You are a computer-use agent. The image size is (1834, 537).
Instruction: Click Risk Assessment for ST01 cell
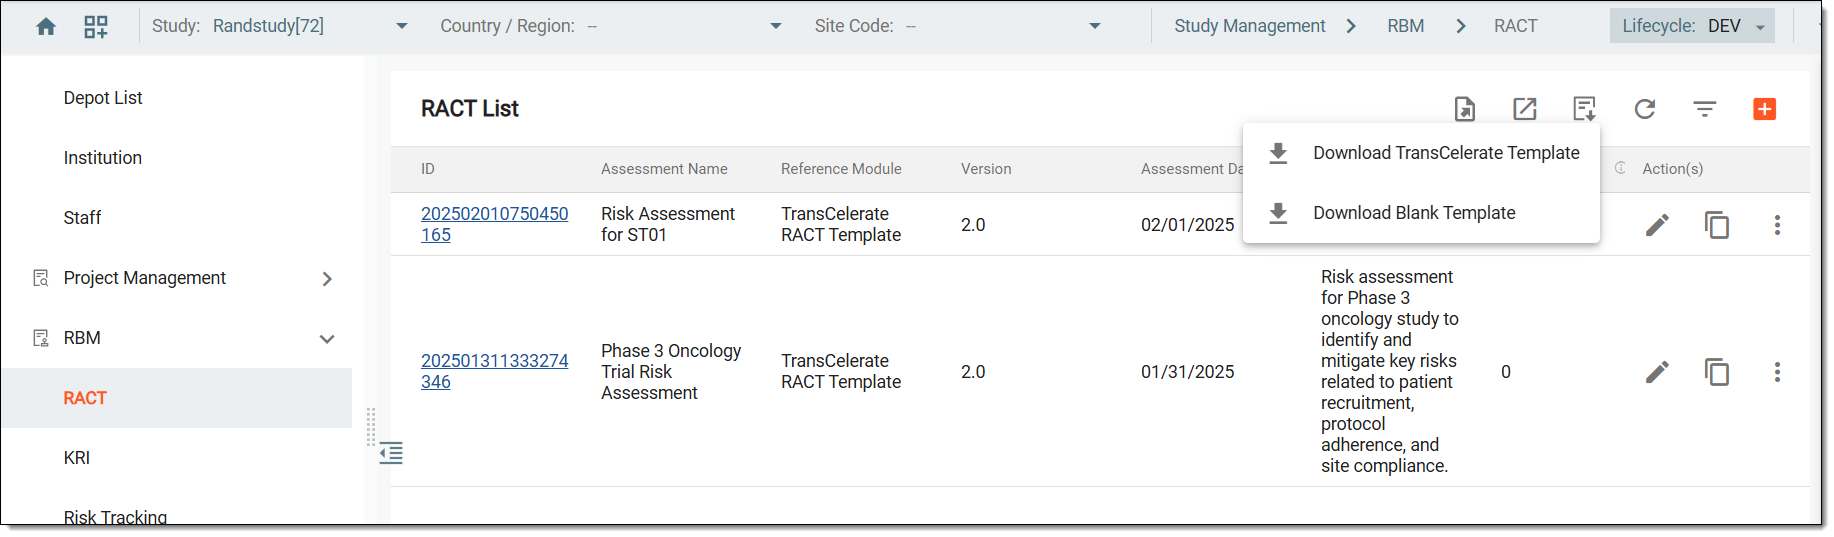click(x=668, y=224)
